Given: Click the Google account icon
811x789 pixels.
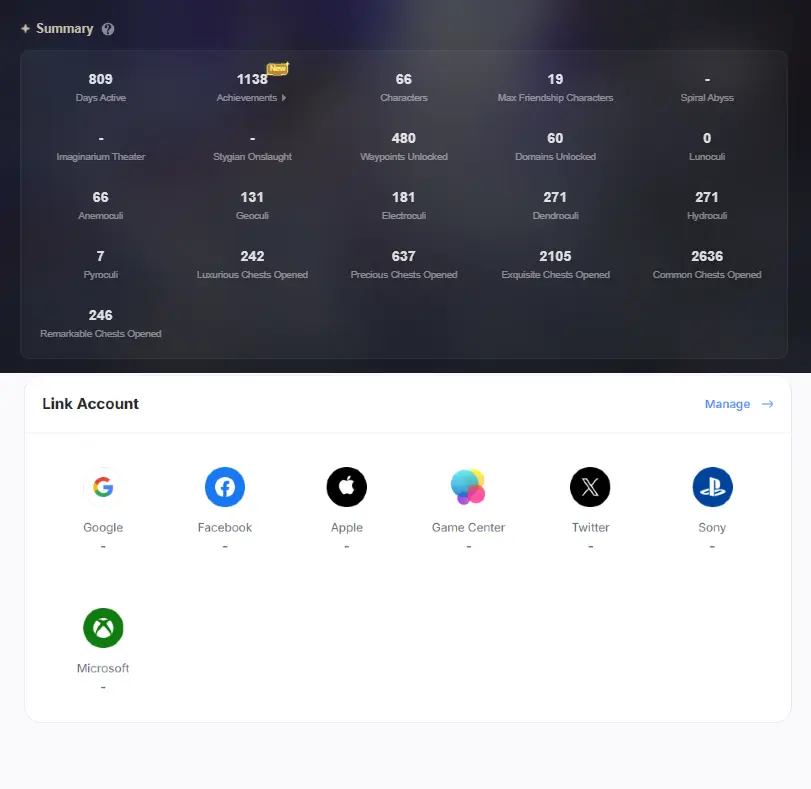Looking at the screenshot, I should coord(103,487).
